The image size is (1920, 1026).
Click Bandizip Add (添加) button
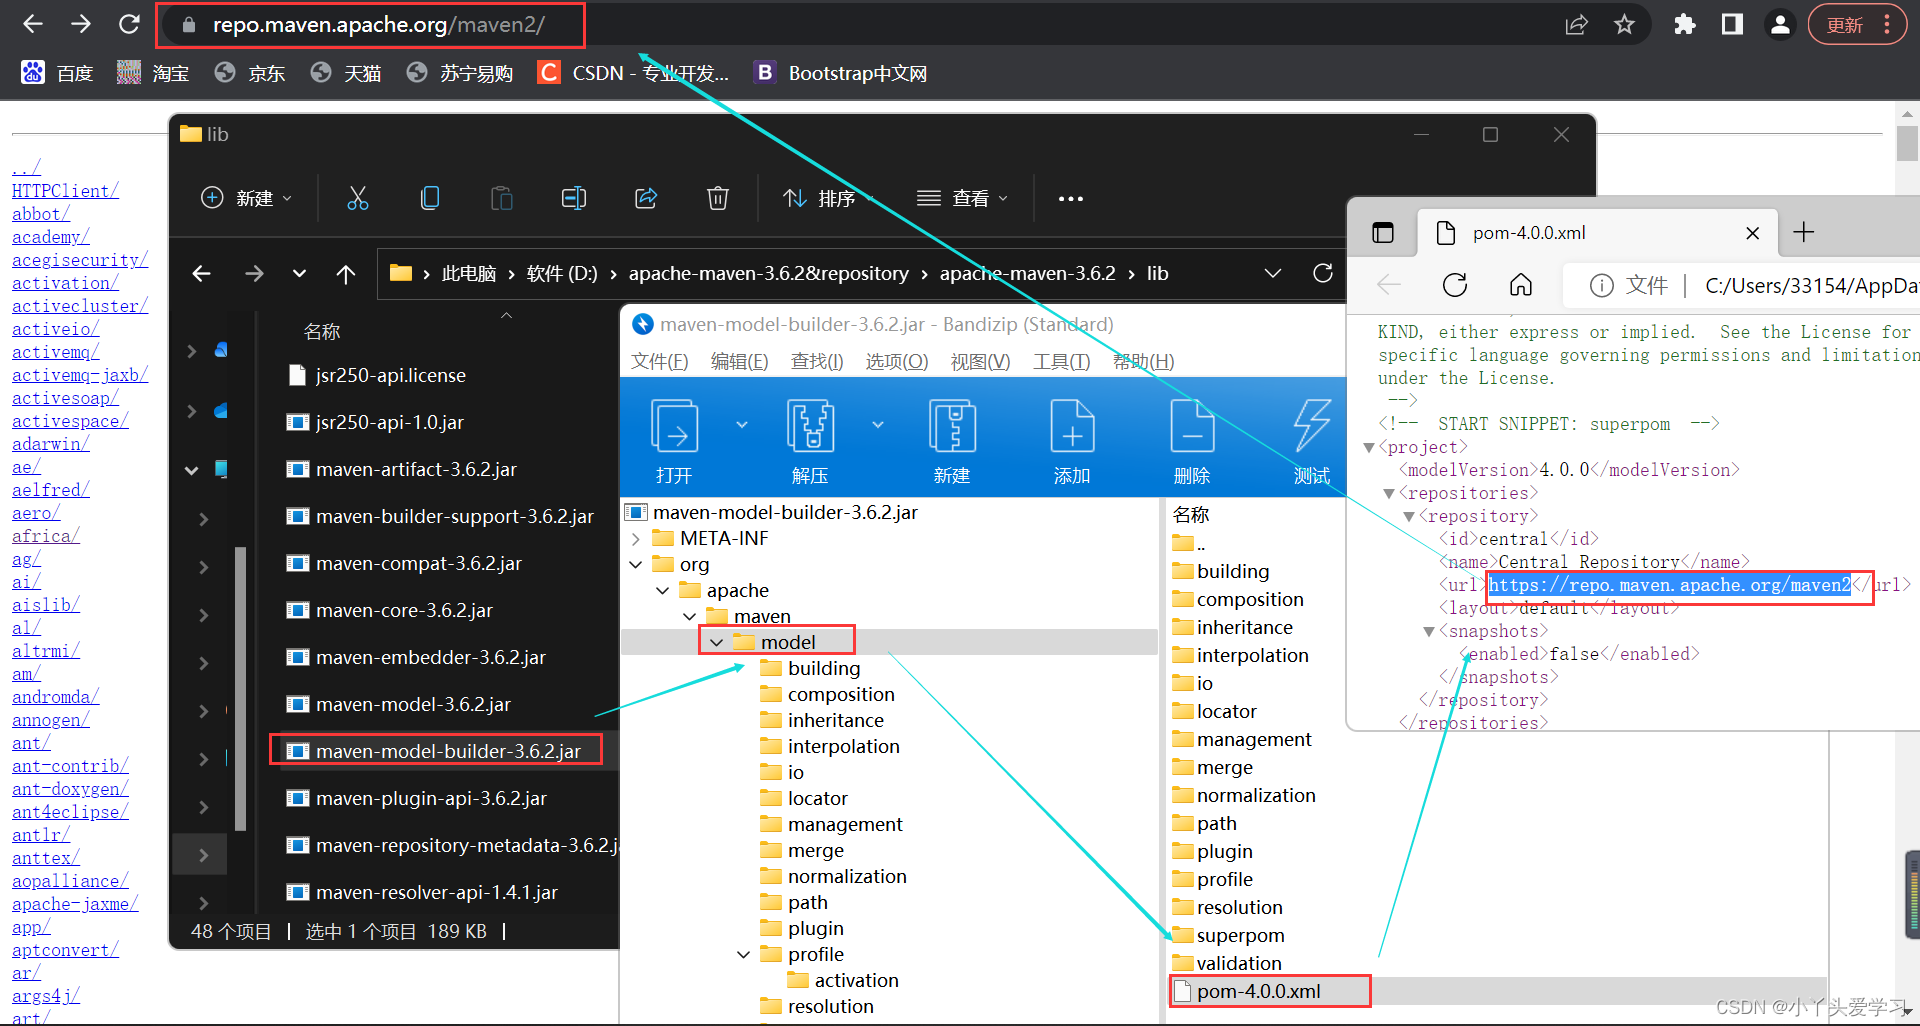coord(1072,441)
